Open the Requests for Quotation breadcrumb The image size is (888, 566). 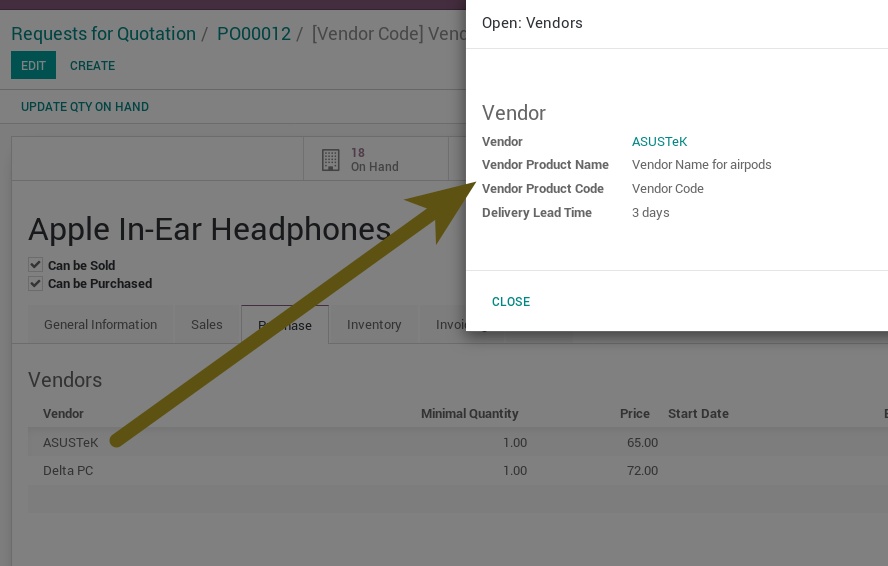(104, 34)
